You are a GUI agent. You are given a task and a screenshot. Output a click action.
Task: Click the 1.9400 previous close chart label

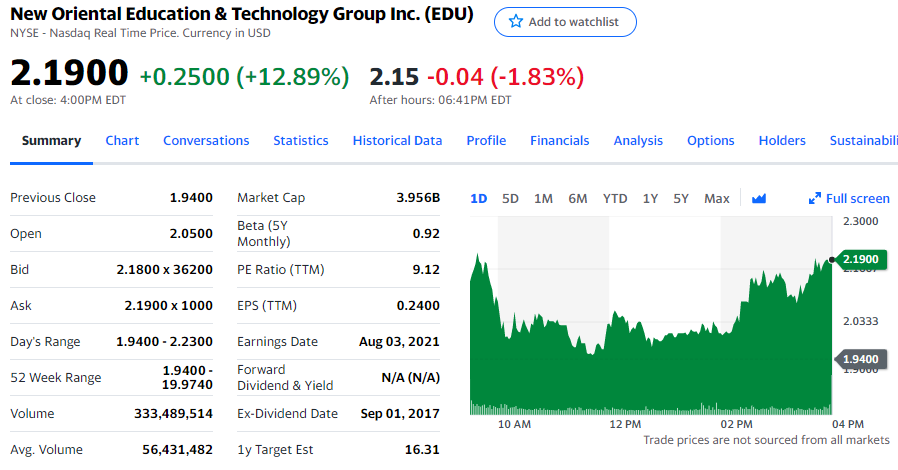(859, 358)
